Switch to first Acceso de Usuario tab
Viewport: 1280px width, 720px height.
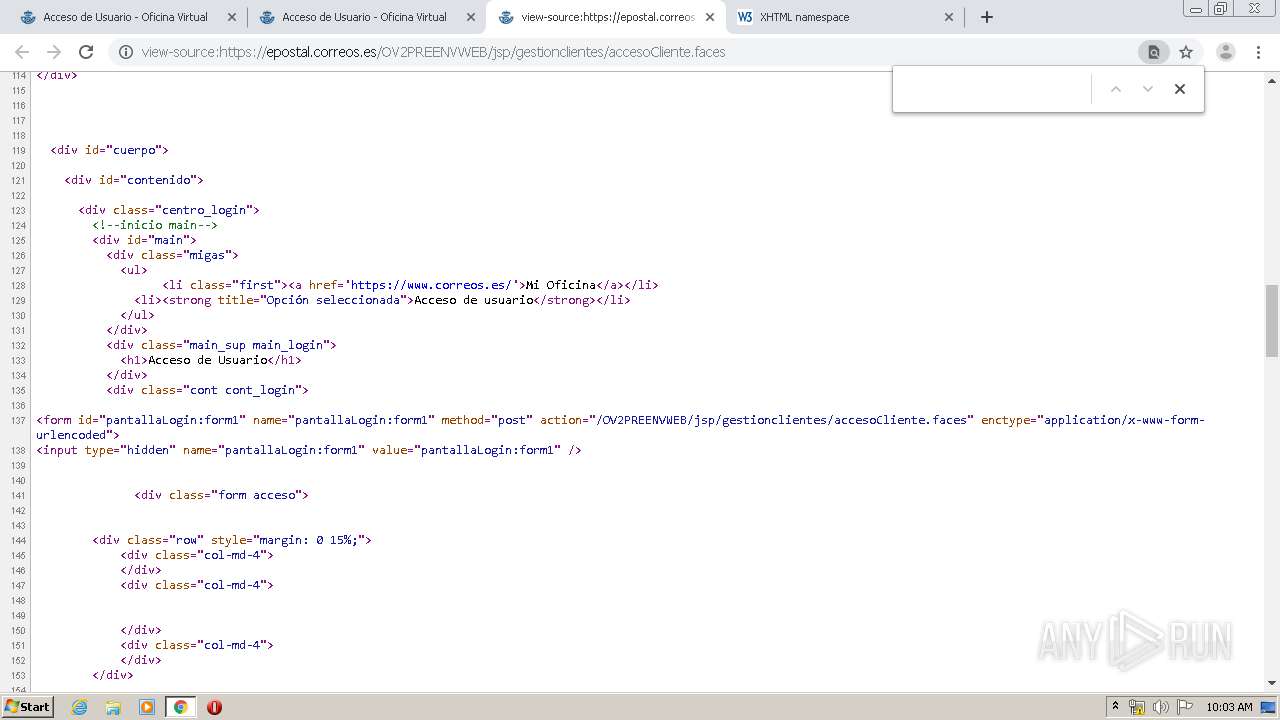pos(125,17)
